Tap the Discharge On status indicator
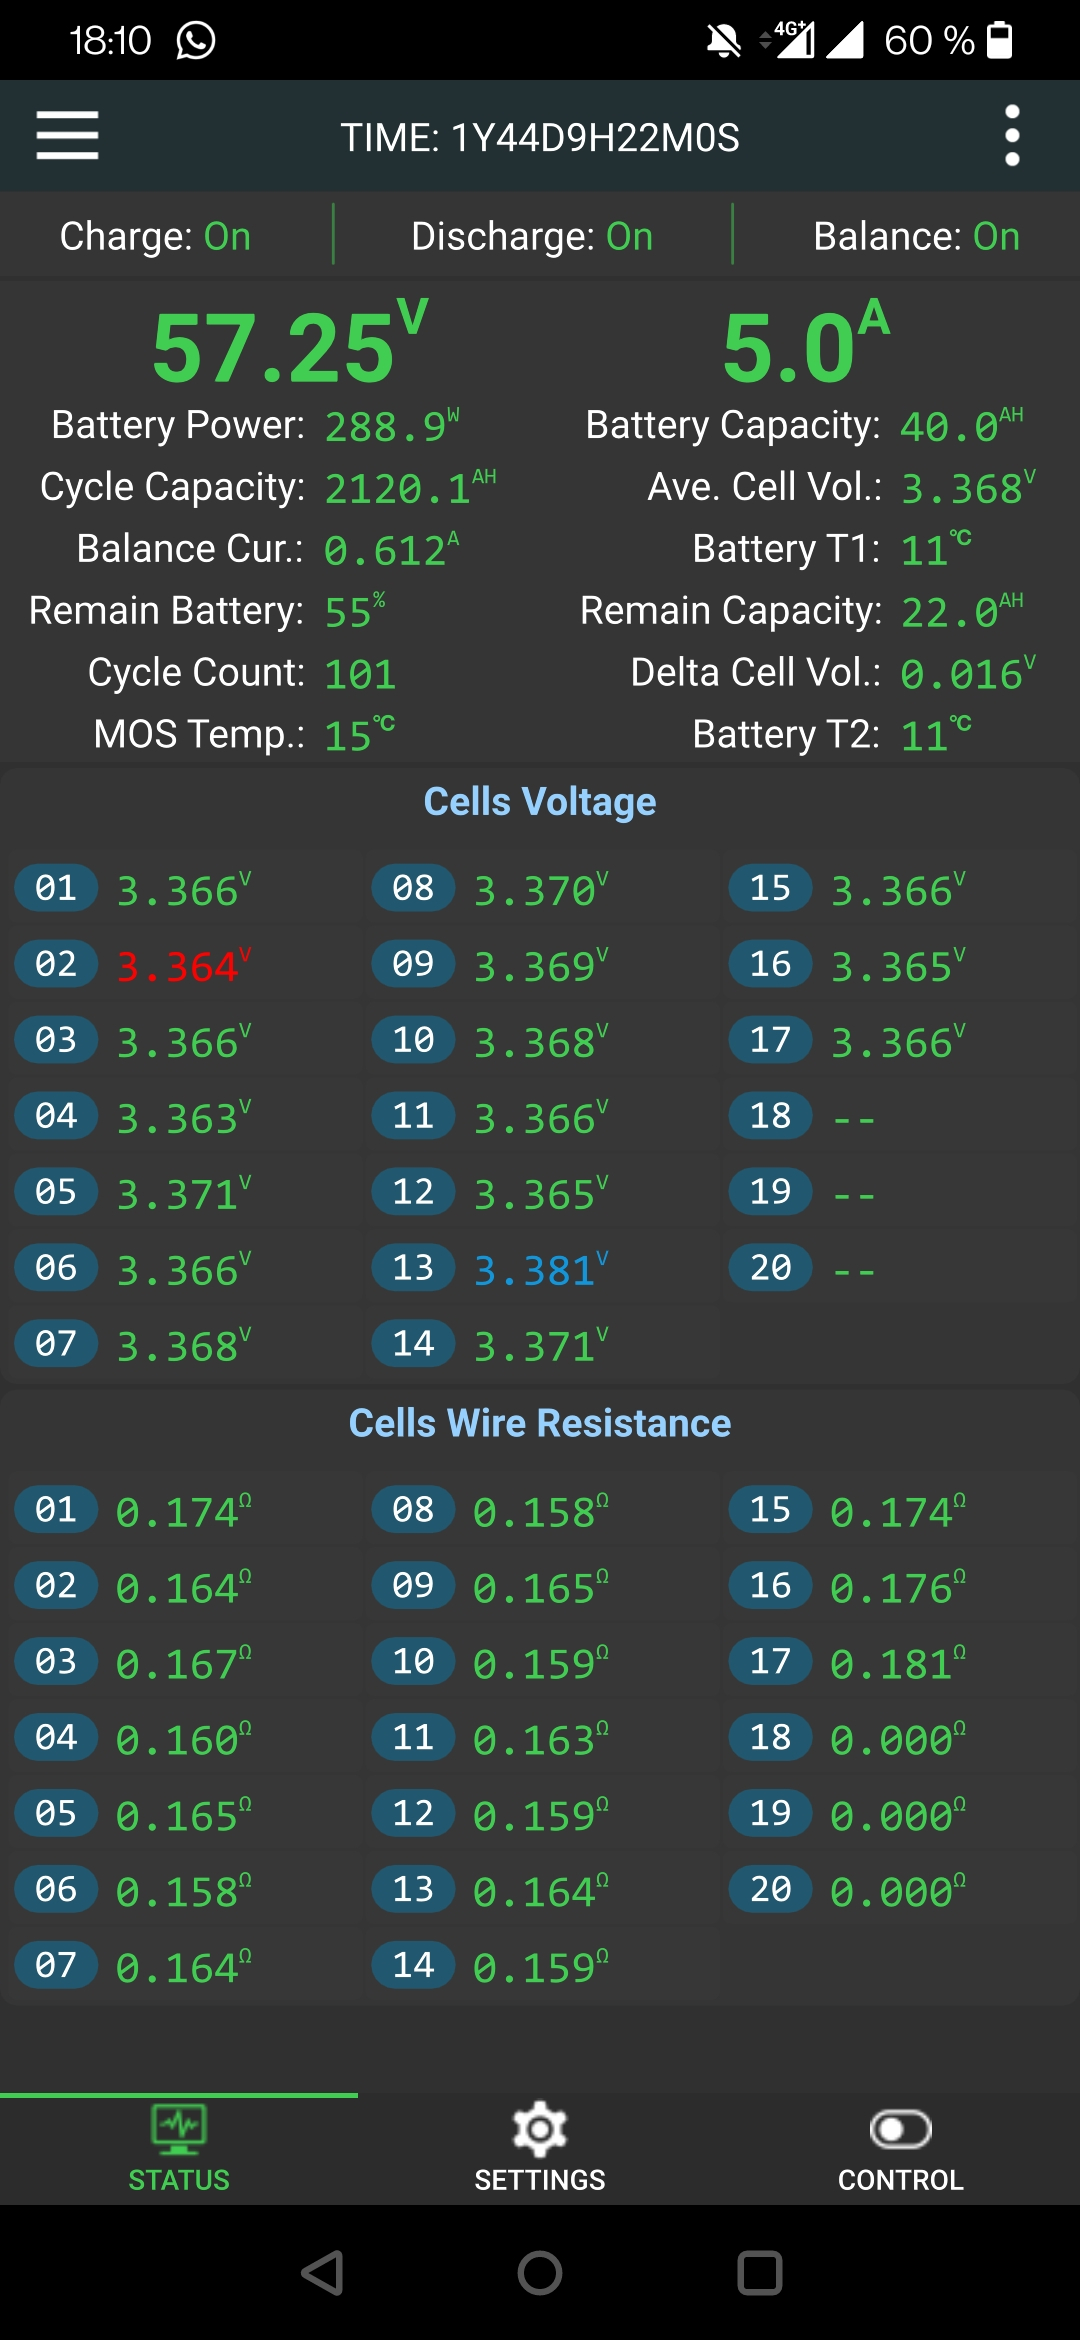This screenshot has height=2340, width=1080. 532,237
